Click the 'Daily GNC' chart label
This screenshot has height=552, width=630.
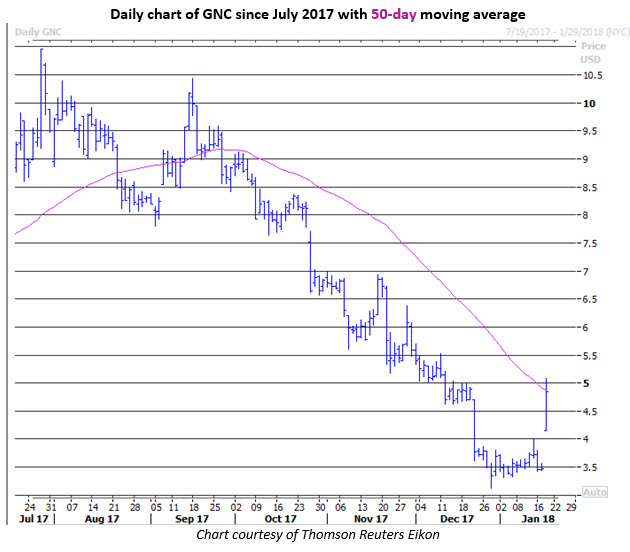(38, 32)
